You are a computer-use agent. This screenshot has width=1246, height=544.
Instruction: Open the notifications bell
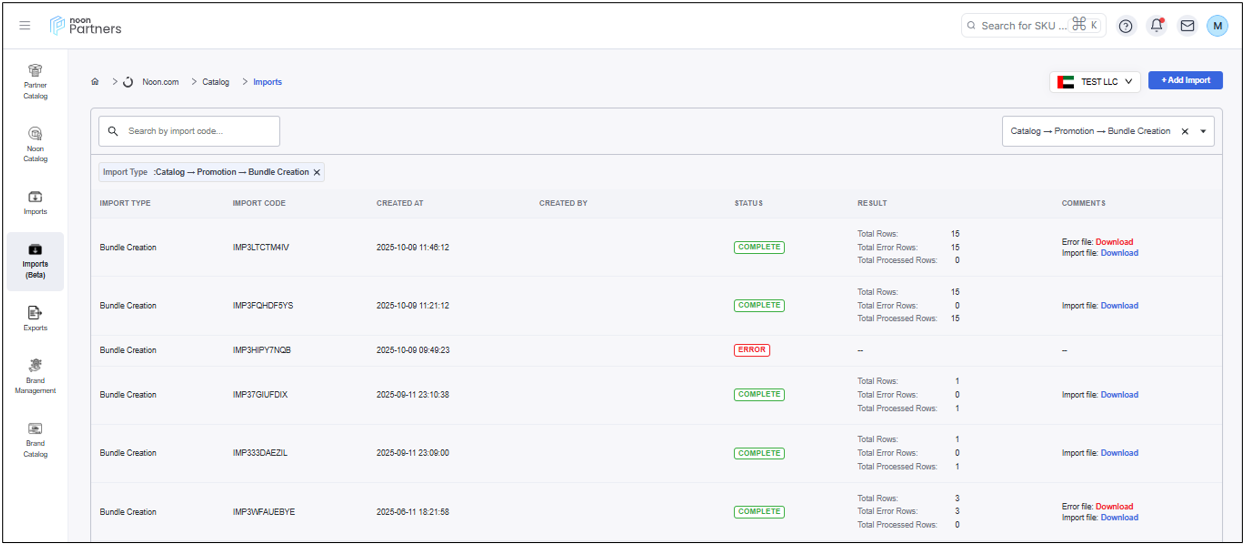(1157, 26)
